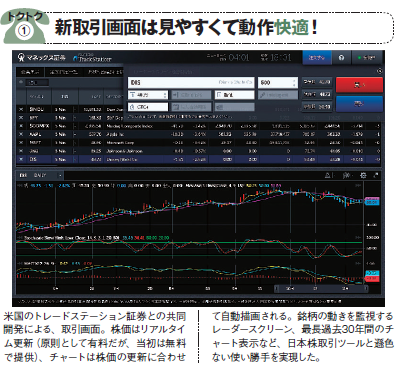
Task: Select the middle price quote button
Action: point(317,94)
